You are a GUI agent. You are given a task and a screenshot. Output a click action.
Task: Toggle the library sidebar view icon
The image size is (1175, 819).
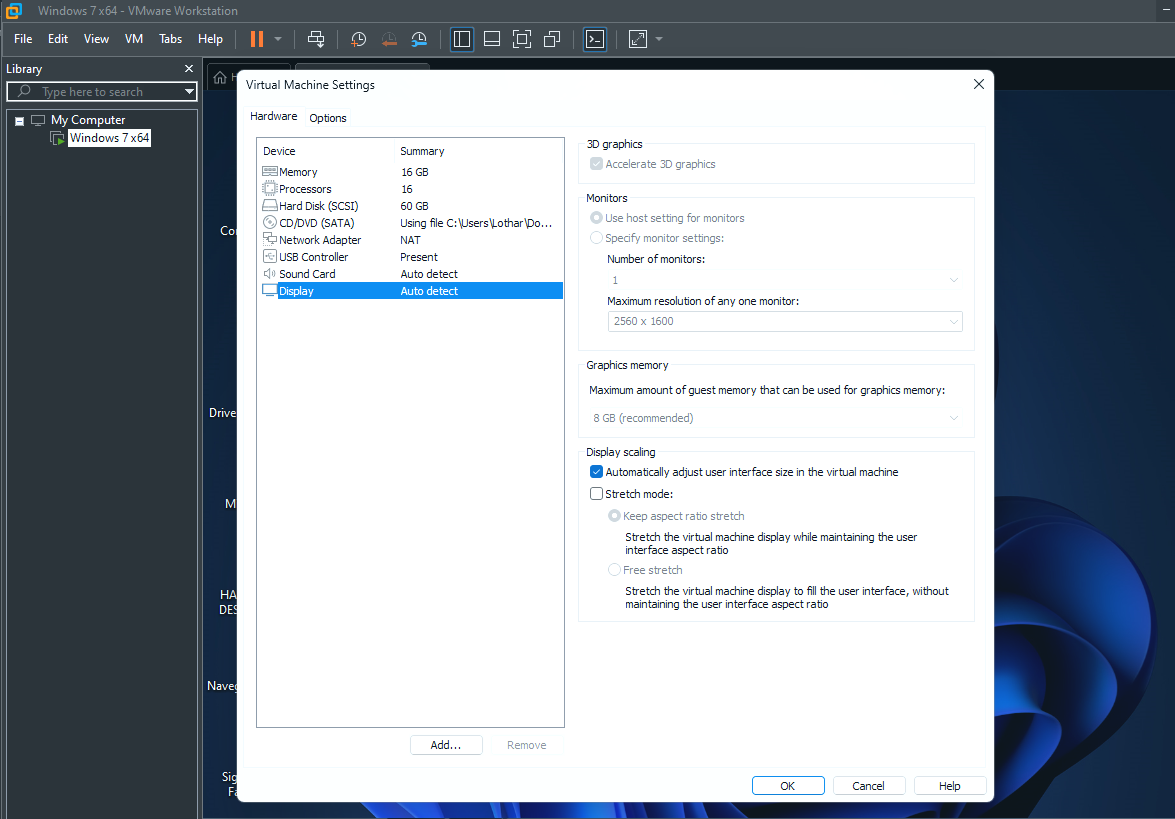[x=462, y=39]
